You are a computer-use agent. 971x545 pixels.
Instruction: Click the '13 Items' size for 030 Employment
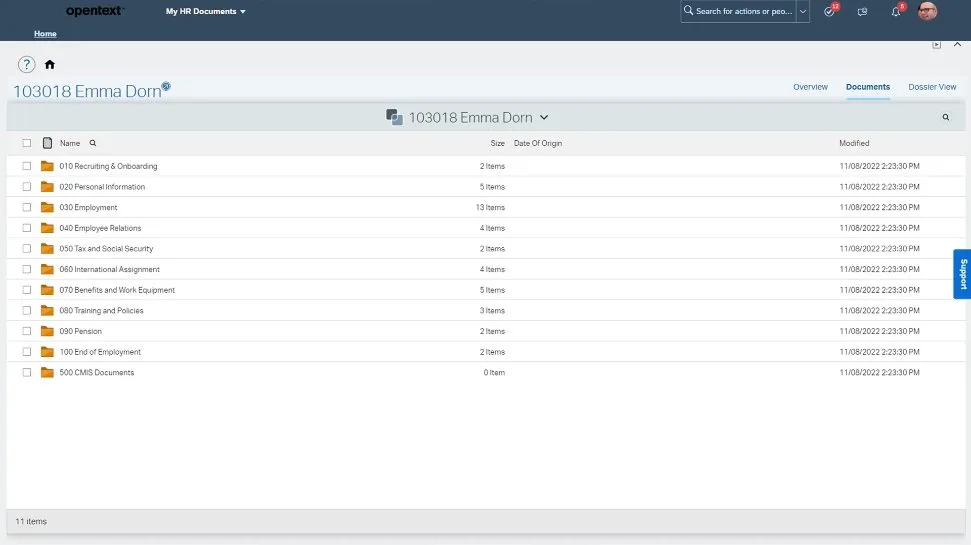(x=490, y=207)
